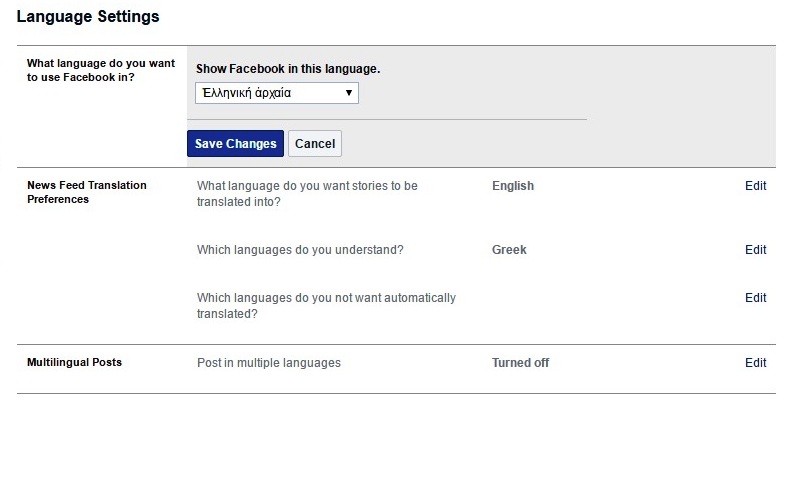Edit the Multilingual Posts setting
This screenshot has width=789, height=482.
click(x=755, y=362)
